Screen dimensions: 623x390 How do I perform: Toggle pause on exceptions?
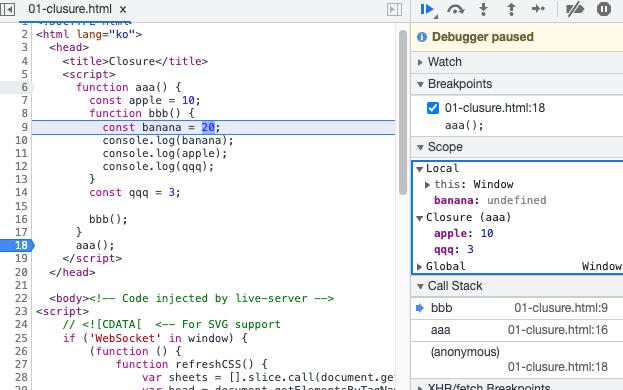(x=604, y=9)
